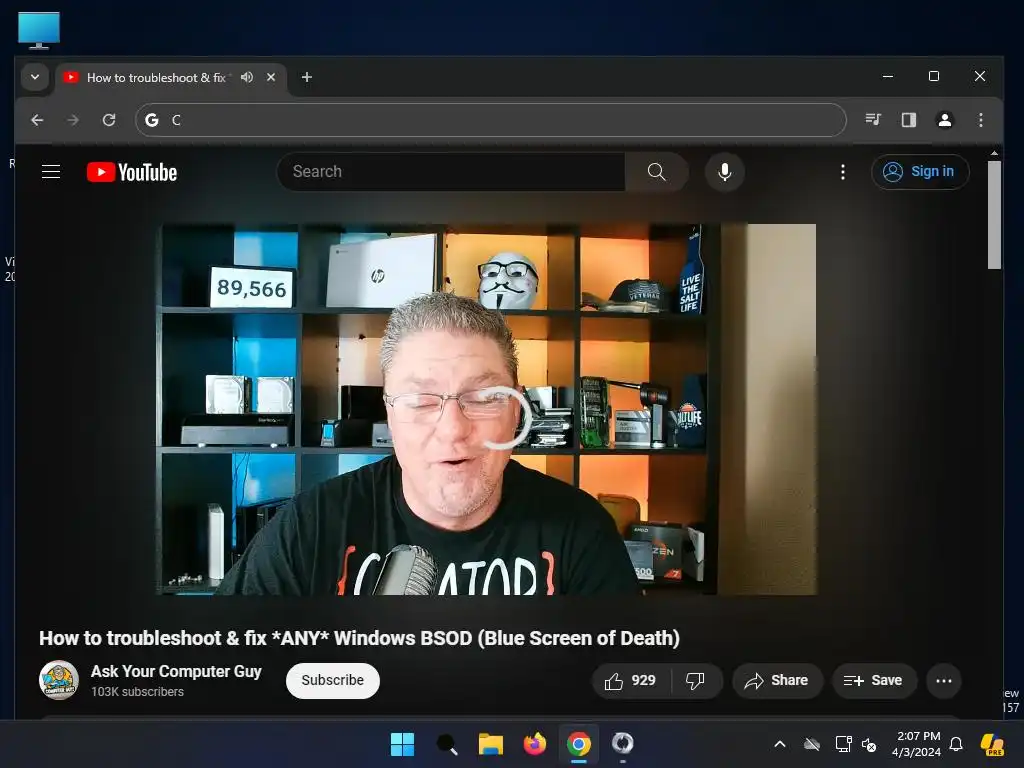Open YouTube settings three-dot menu
The image size is (1024, 768).
pyautogui.click(x=842, y=172)
